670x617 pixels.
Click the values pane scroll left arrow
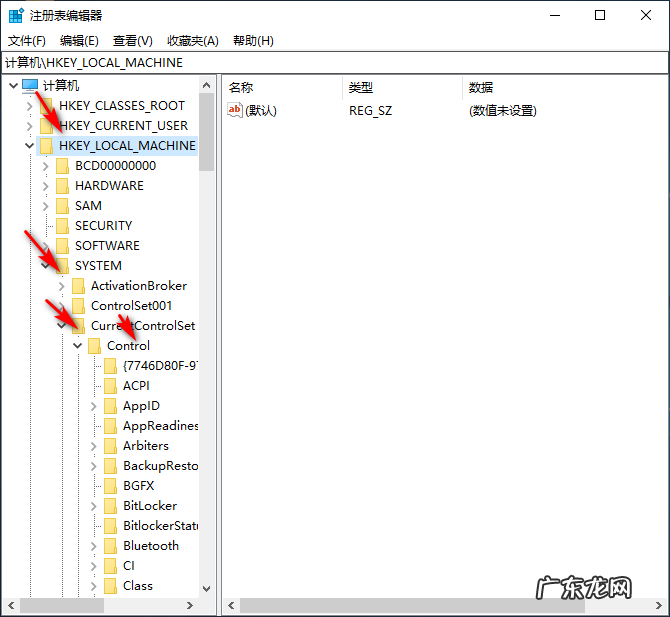(231, 605)
